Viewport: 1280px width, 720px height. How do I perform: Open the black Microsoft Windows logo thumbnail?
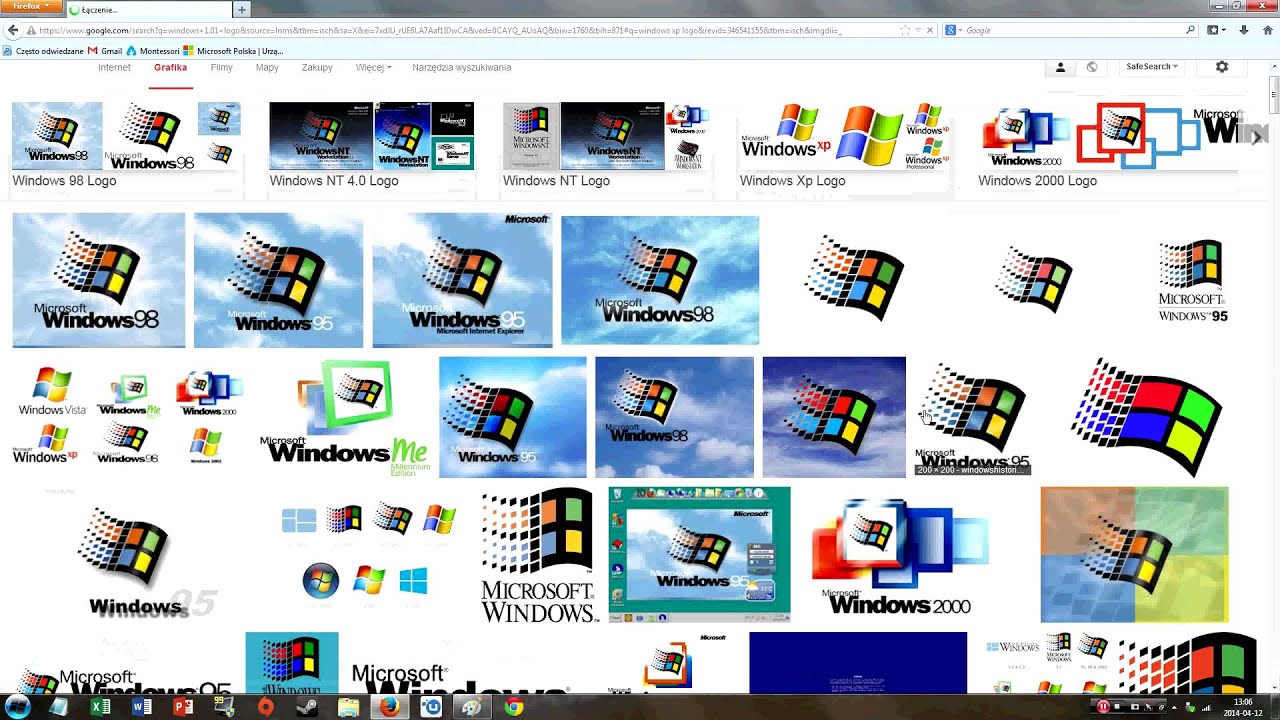tap(538, 555)
